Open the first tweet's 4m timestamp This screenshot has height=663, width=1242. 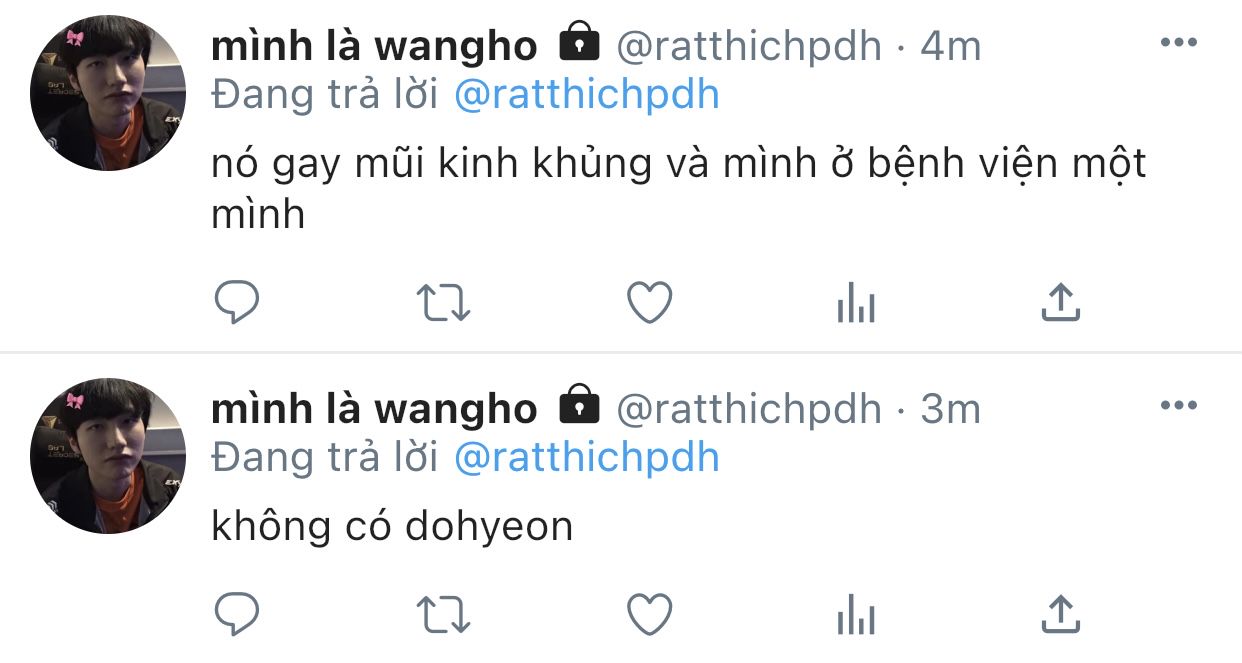tap(950, 45)
